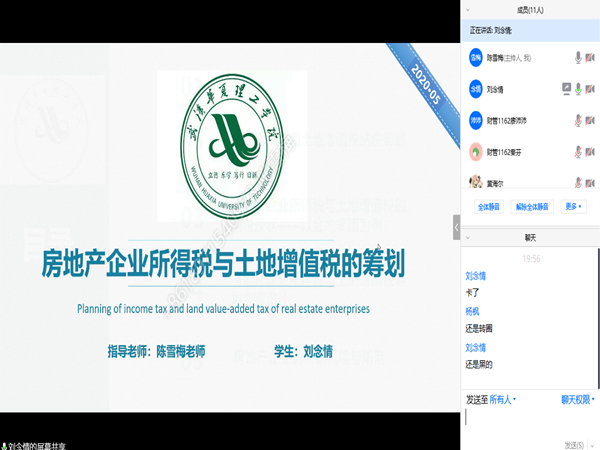Open the 更多 more dropdown

(x=573, y=207)
